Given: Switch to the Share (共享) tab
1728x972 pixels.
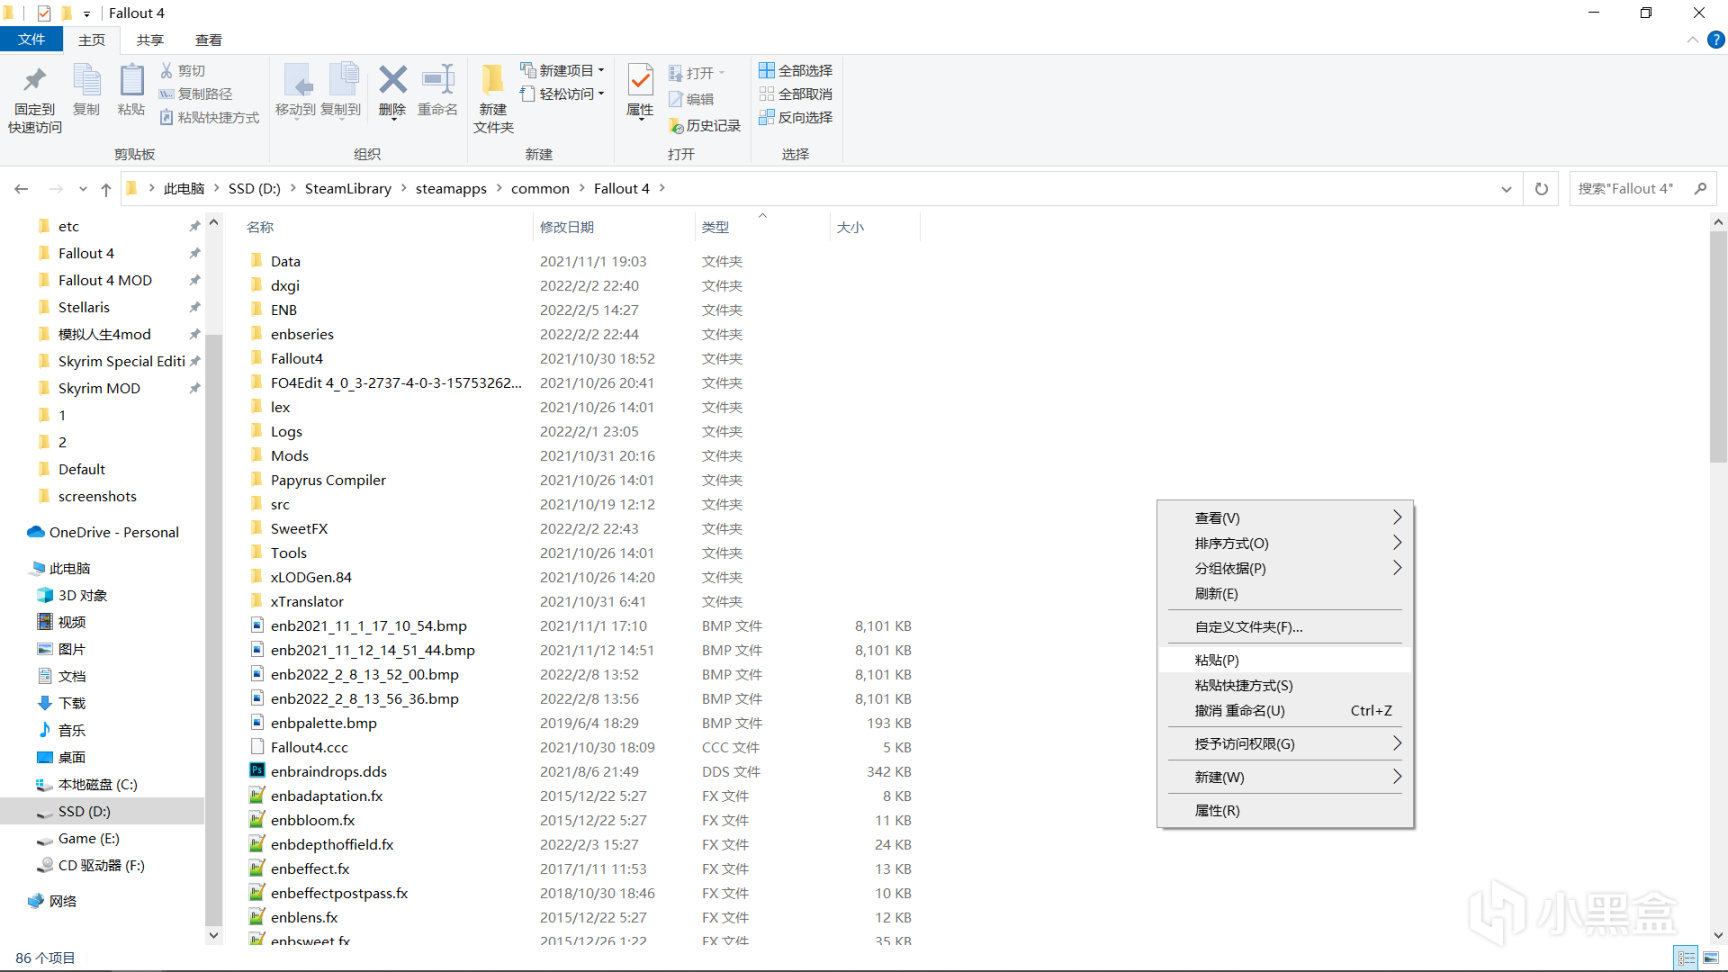Looking at the screenshot, I should tap(150, 40).
